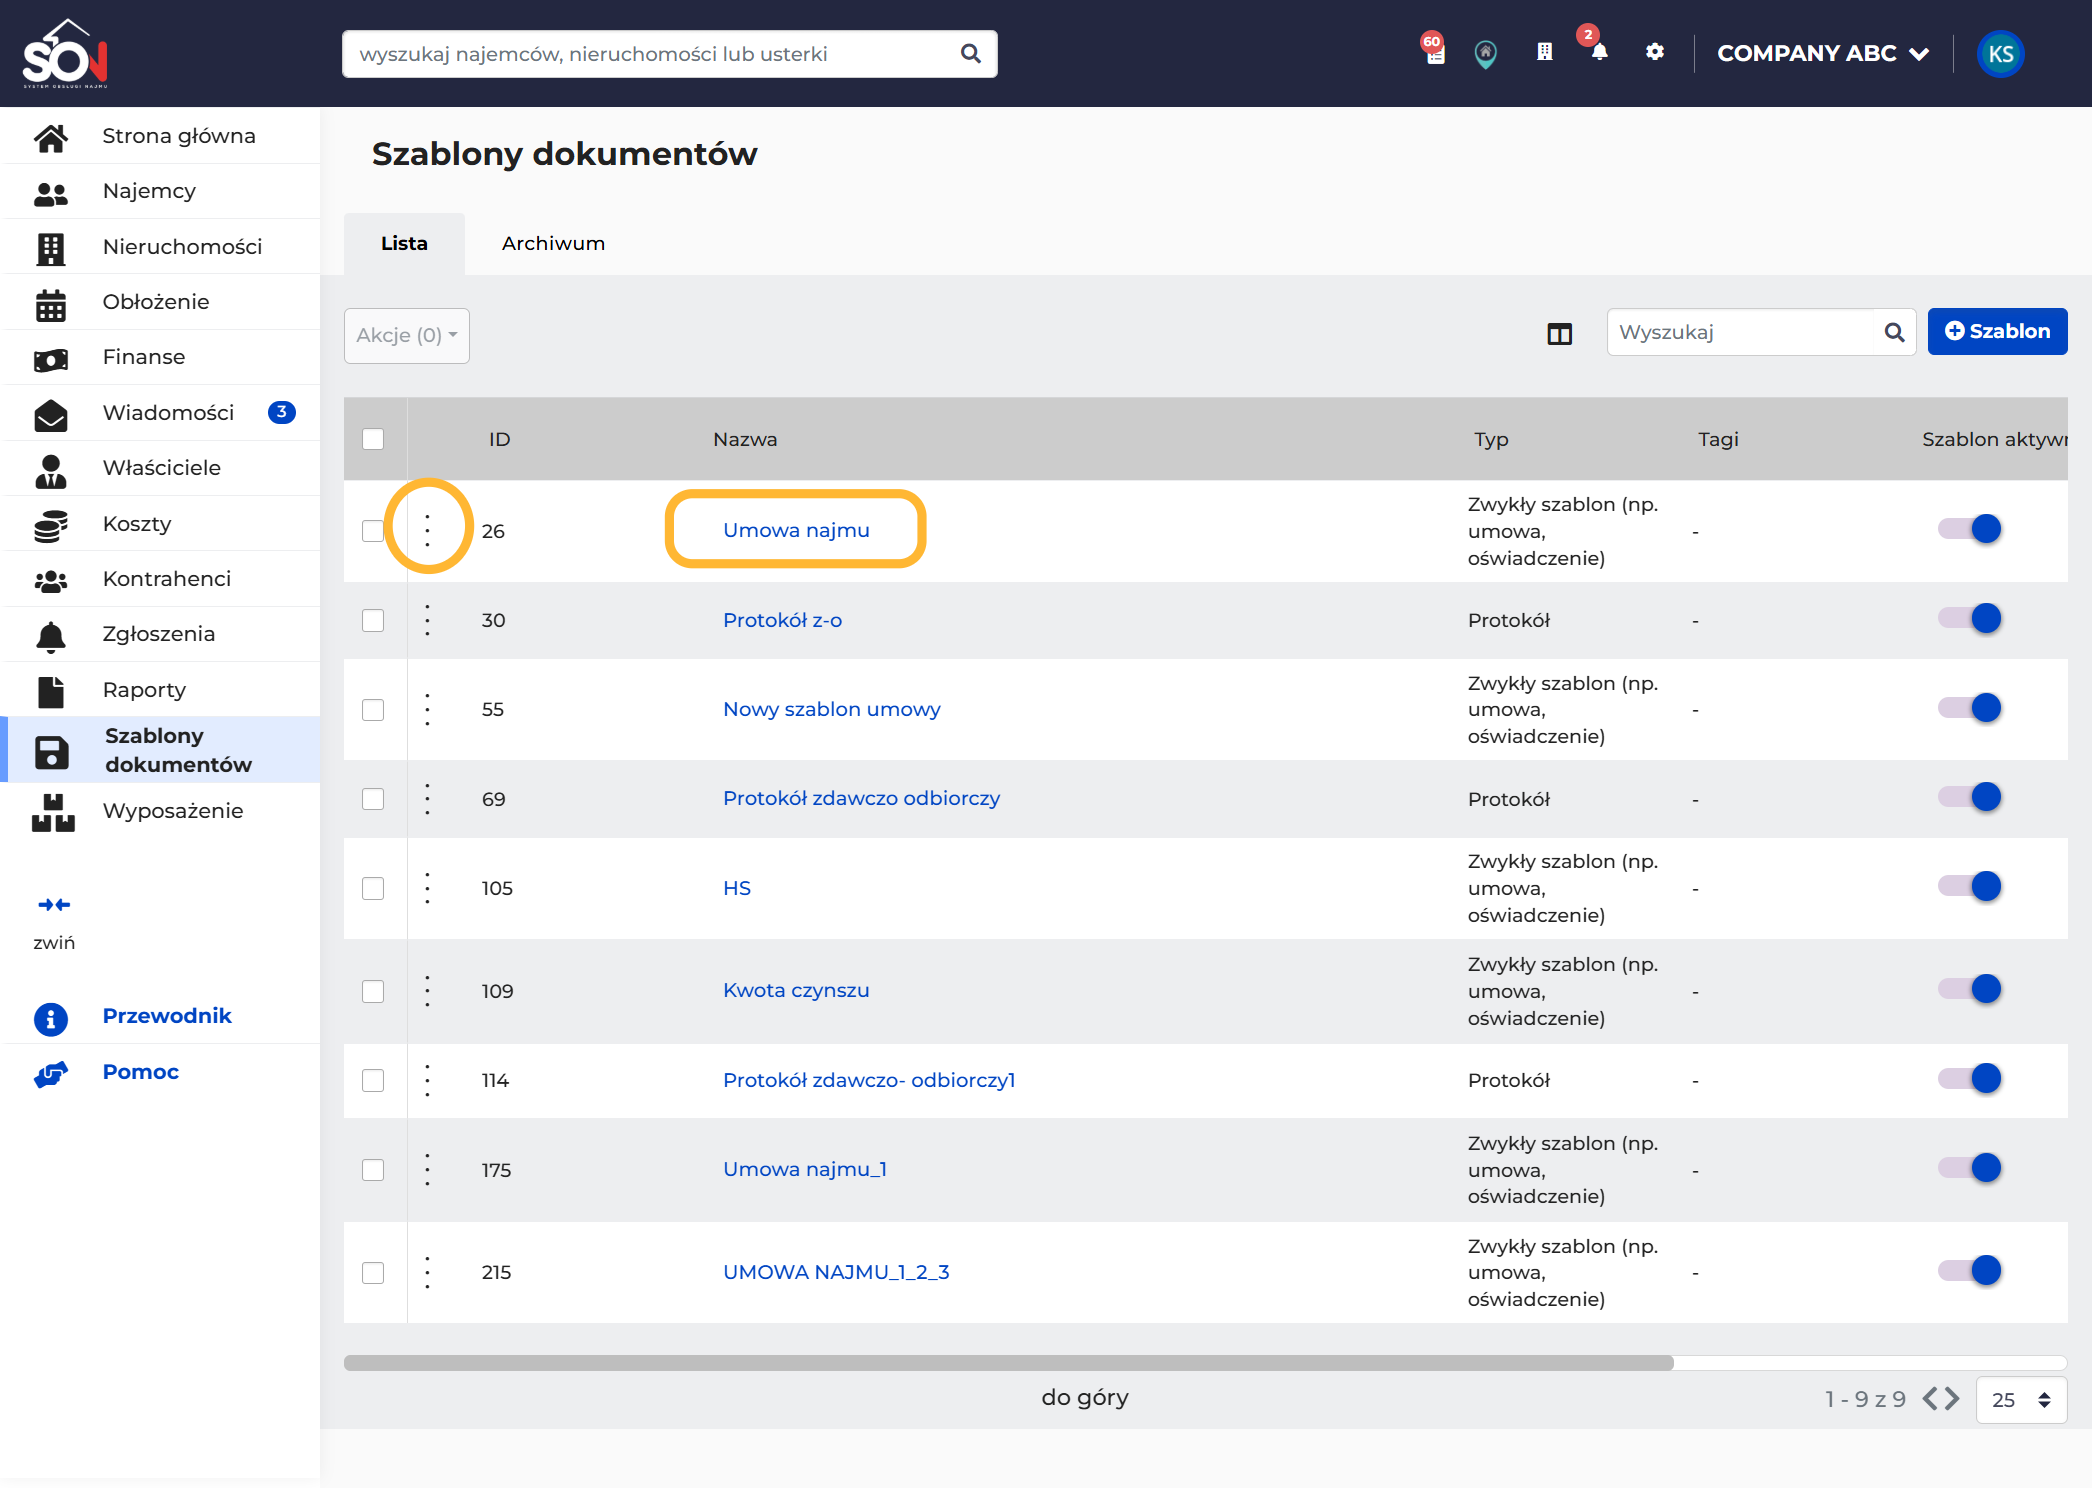Open the KS user avatar

click(x=2001, y=54)
